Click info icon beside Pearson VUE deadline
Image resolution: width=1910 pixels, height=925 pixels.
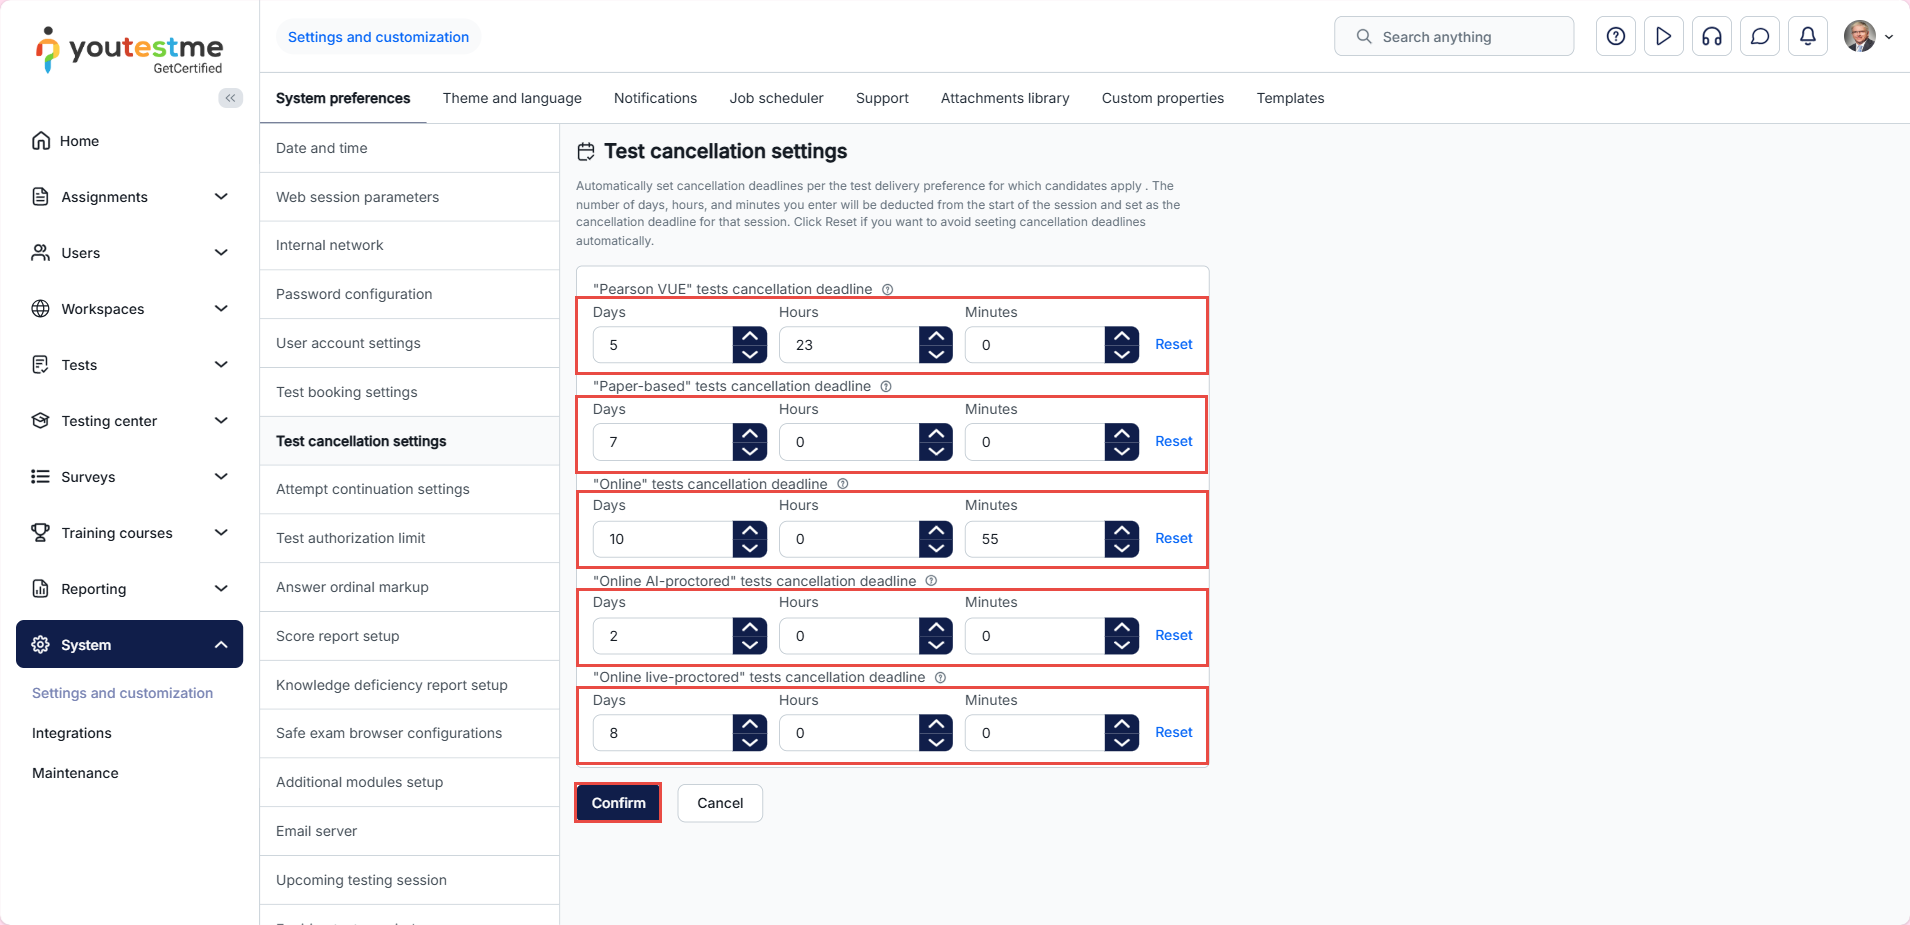coord(887,290)
